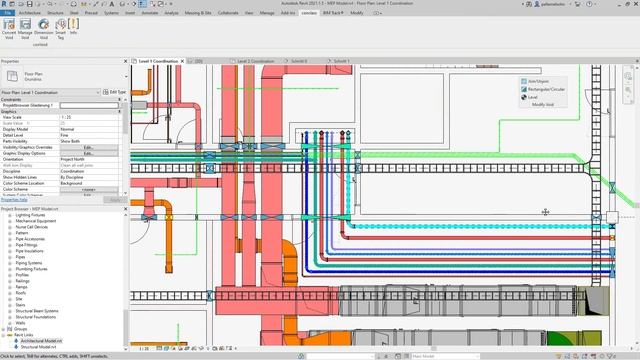Image resolution: width=640 pixels, height=360 pixels.
Task: Open the Info button in the ribbon
Action: pyautogui.click(x=73, y=27)
